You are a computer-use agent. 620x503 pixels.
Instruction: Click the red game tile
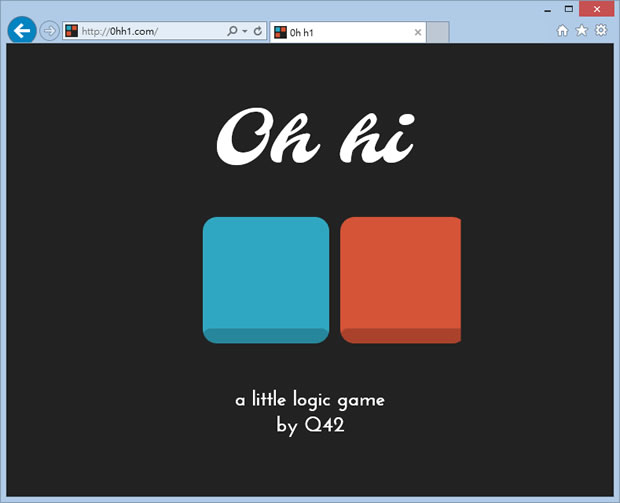point(401,280)
